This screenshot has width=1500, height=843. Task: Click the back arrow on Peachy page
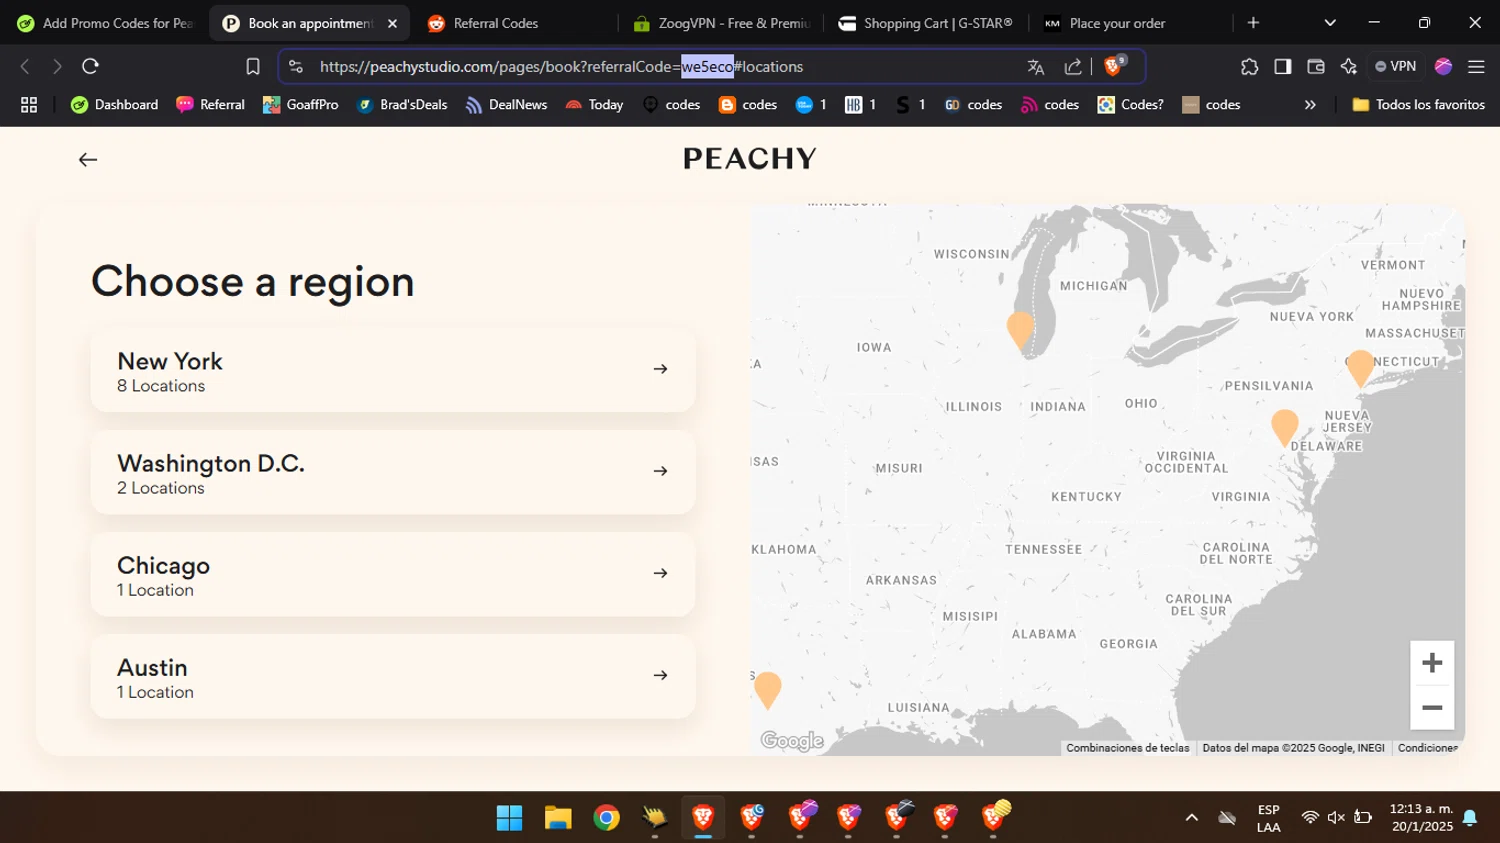click(x=88, y=160)
